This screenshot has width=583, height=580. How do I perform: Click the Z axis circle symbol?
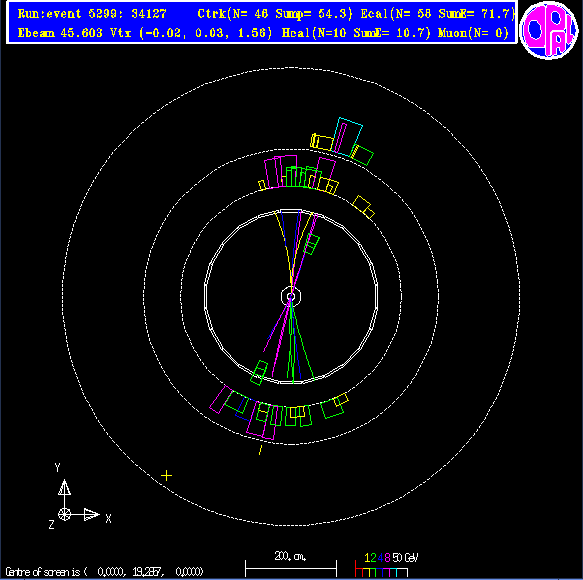[x=64, y=515]
